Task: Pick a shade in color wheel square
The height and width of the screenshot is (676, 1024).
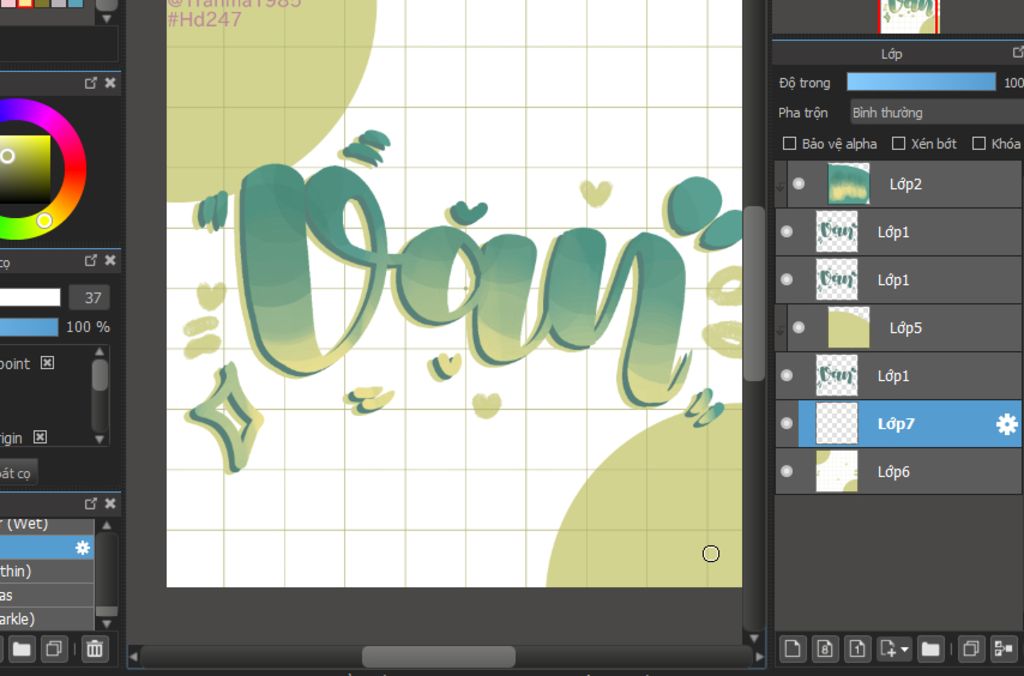Action: tap(25, 169)
